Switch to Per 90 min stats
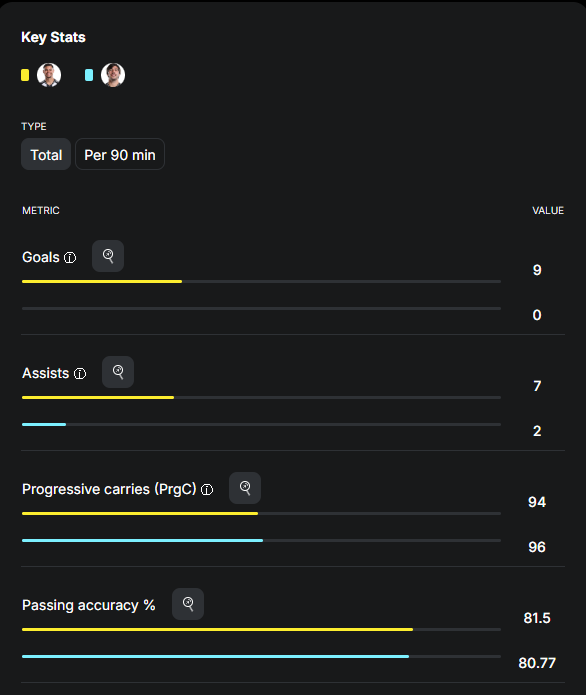Viewport: 586px width, 695px height. click(120, 154)
